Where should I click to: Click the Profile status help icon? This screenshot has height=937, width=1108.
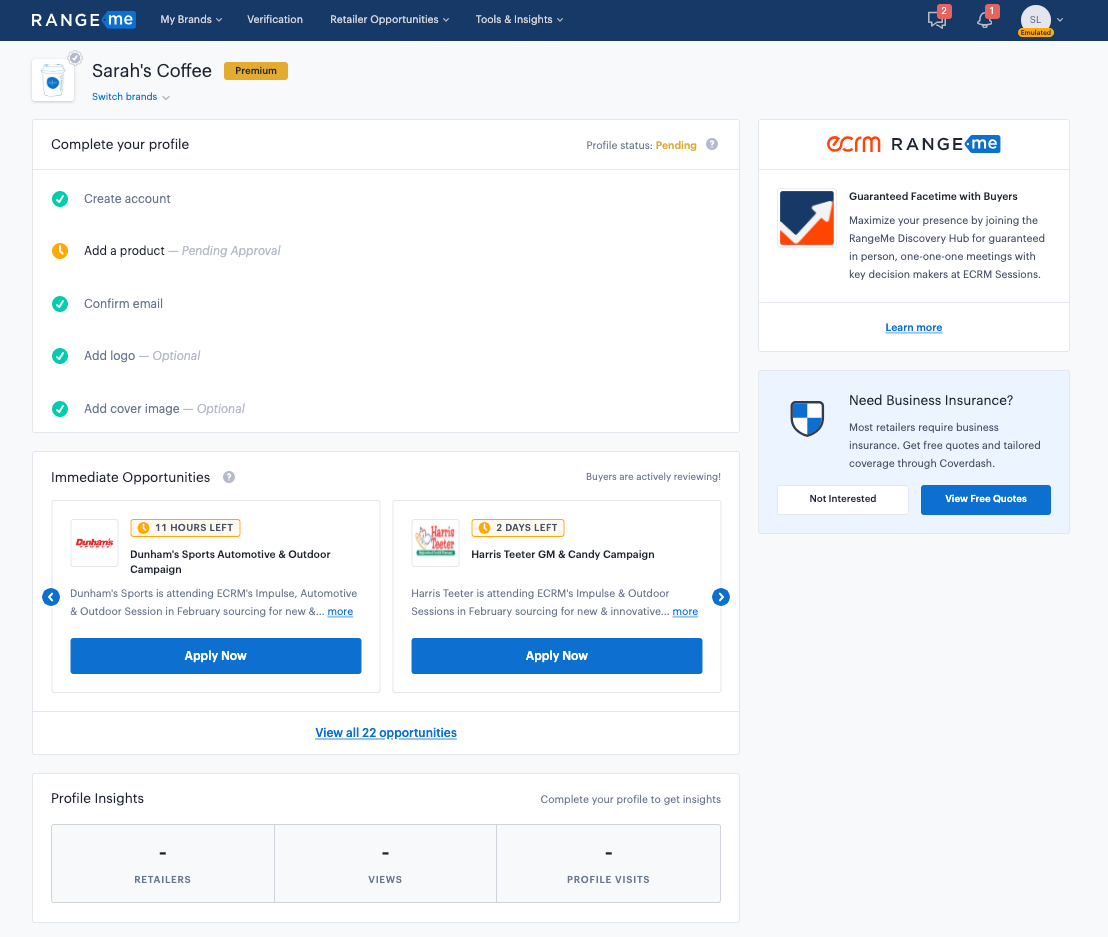pos(712,144)
